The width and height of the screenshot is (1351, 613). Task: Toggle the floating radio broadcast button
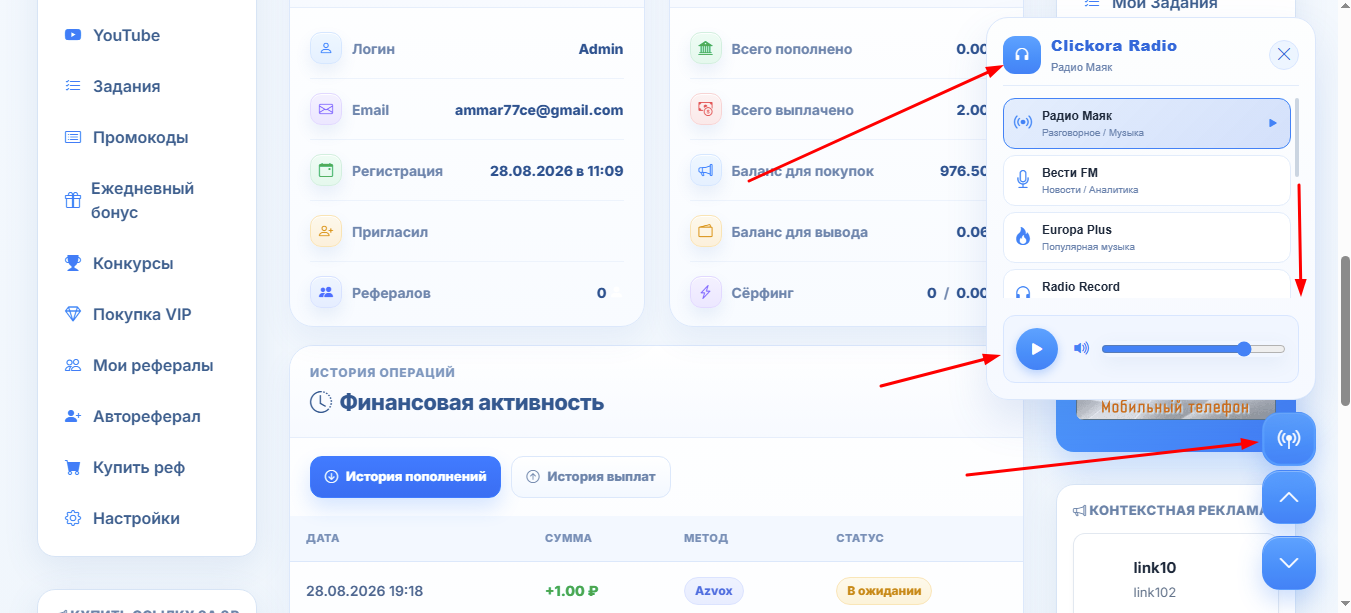(1289, 439)
